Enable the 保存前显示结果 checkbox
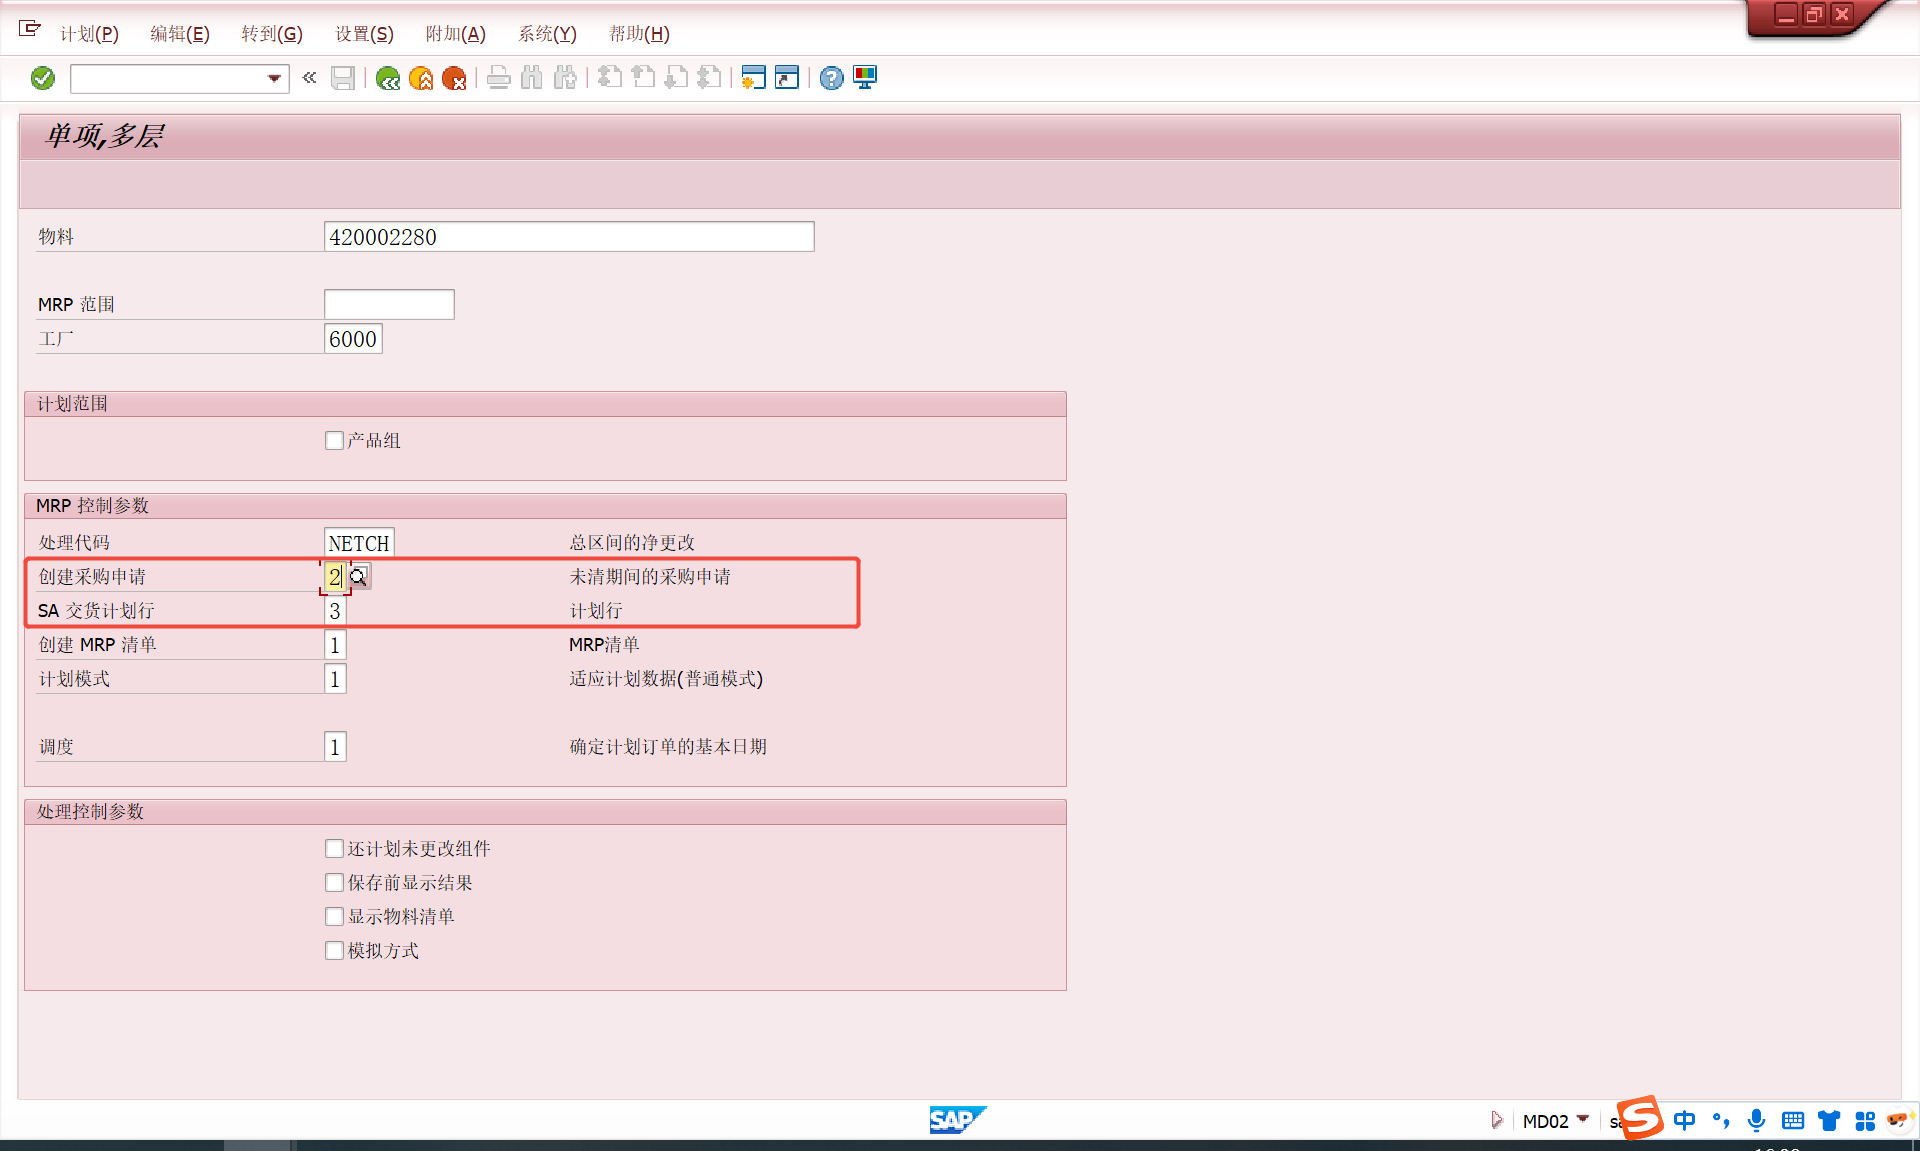 pos(334,882)
